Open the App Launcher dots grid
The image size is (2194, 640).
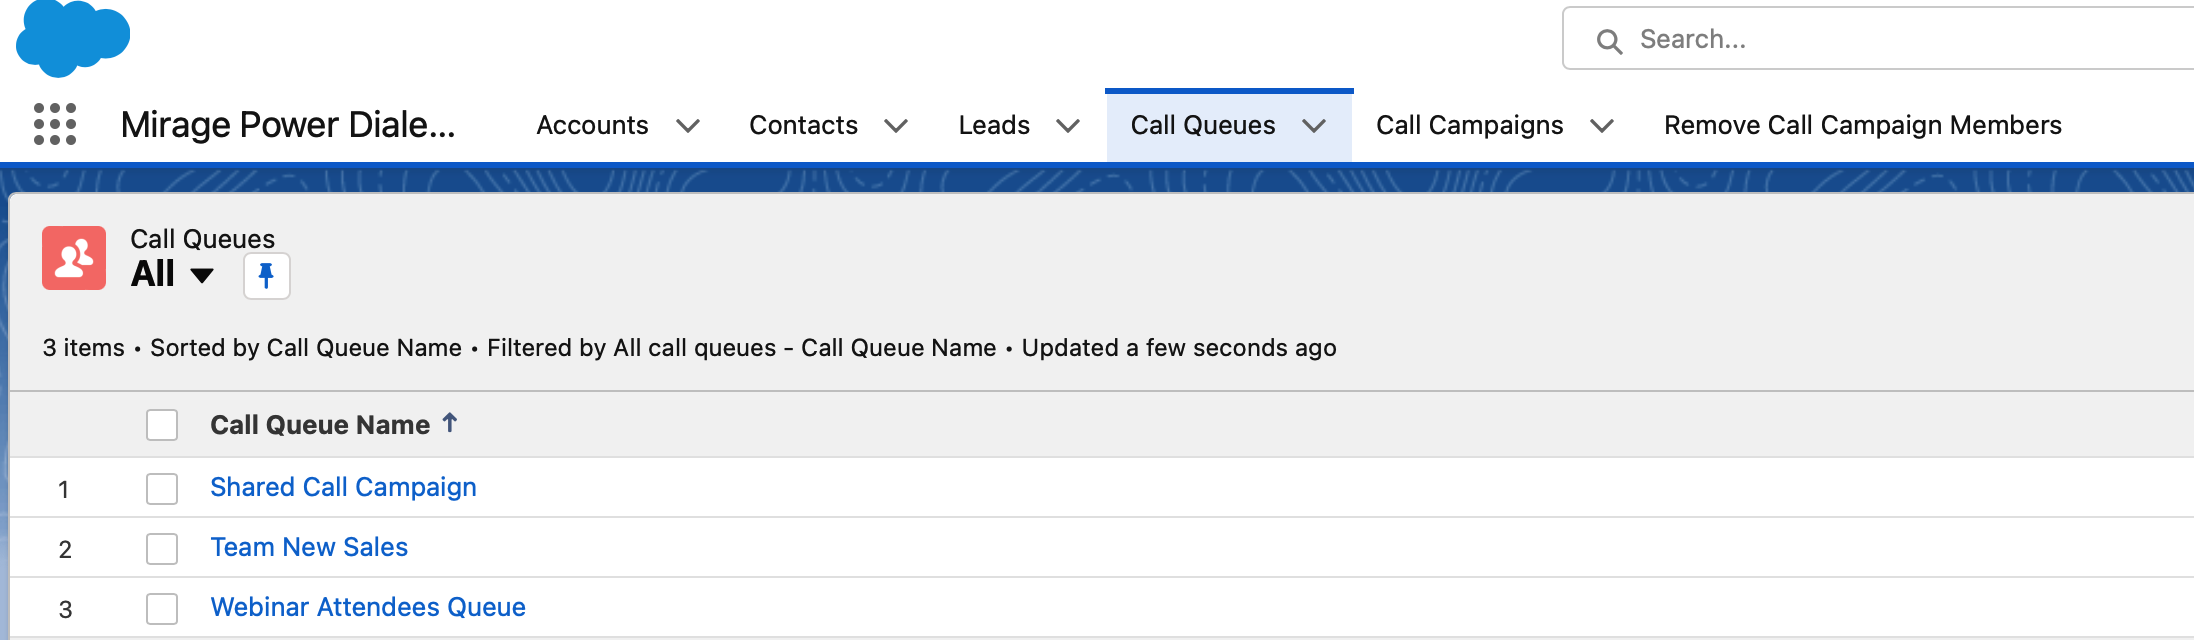point(55,124)
